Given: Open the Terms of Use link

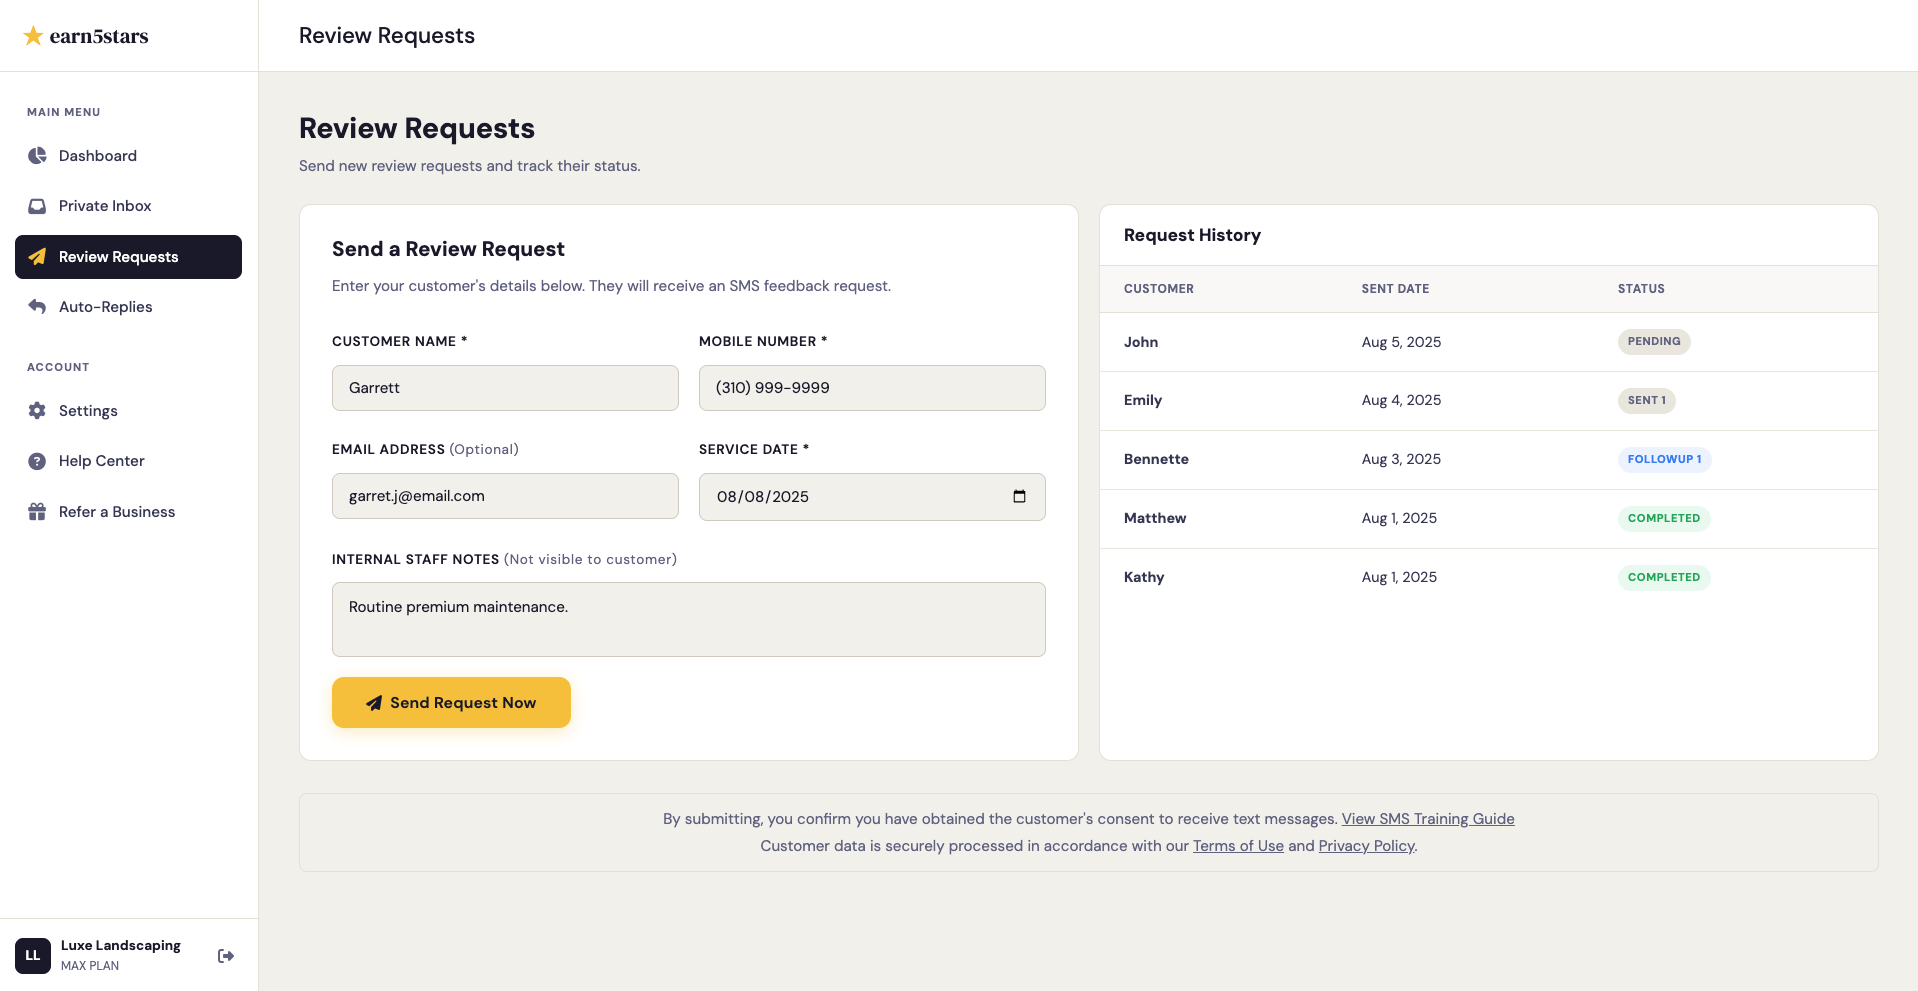Looking at the screenshot, I should 1238,846.
